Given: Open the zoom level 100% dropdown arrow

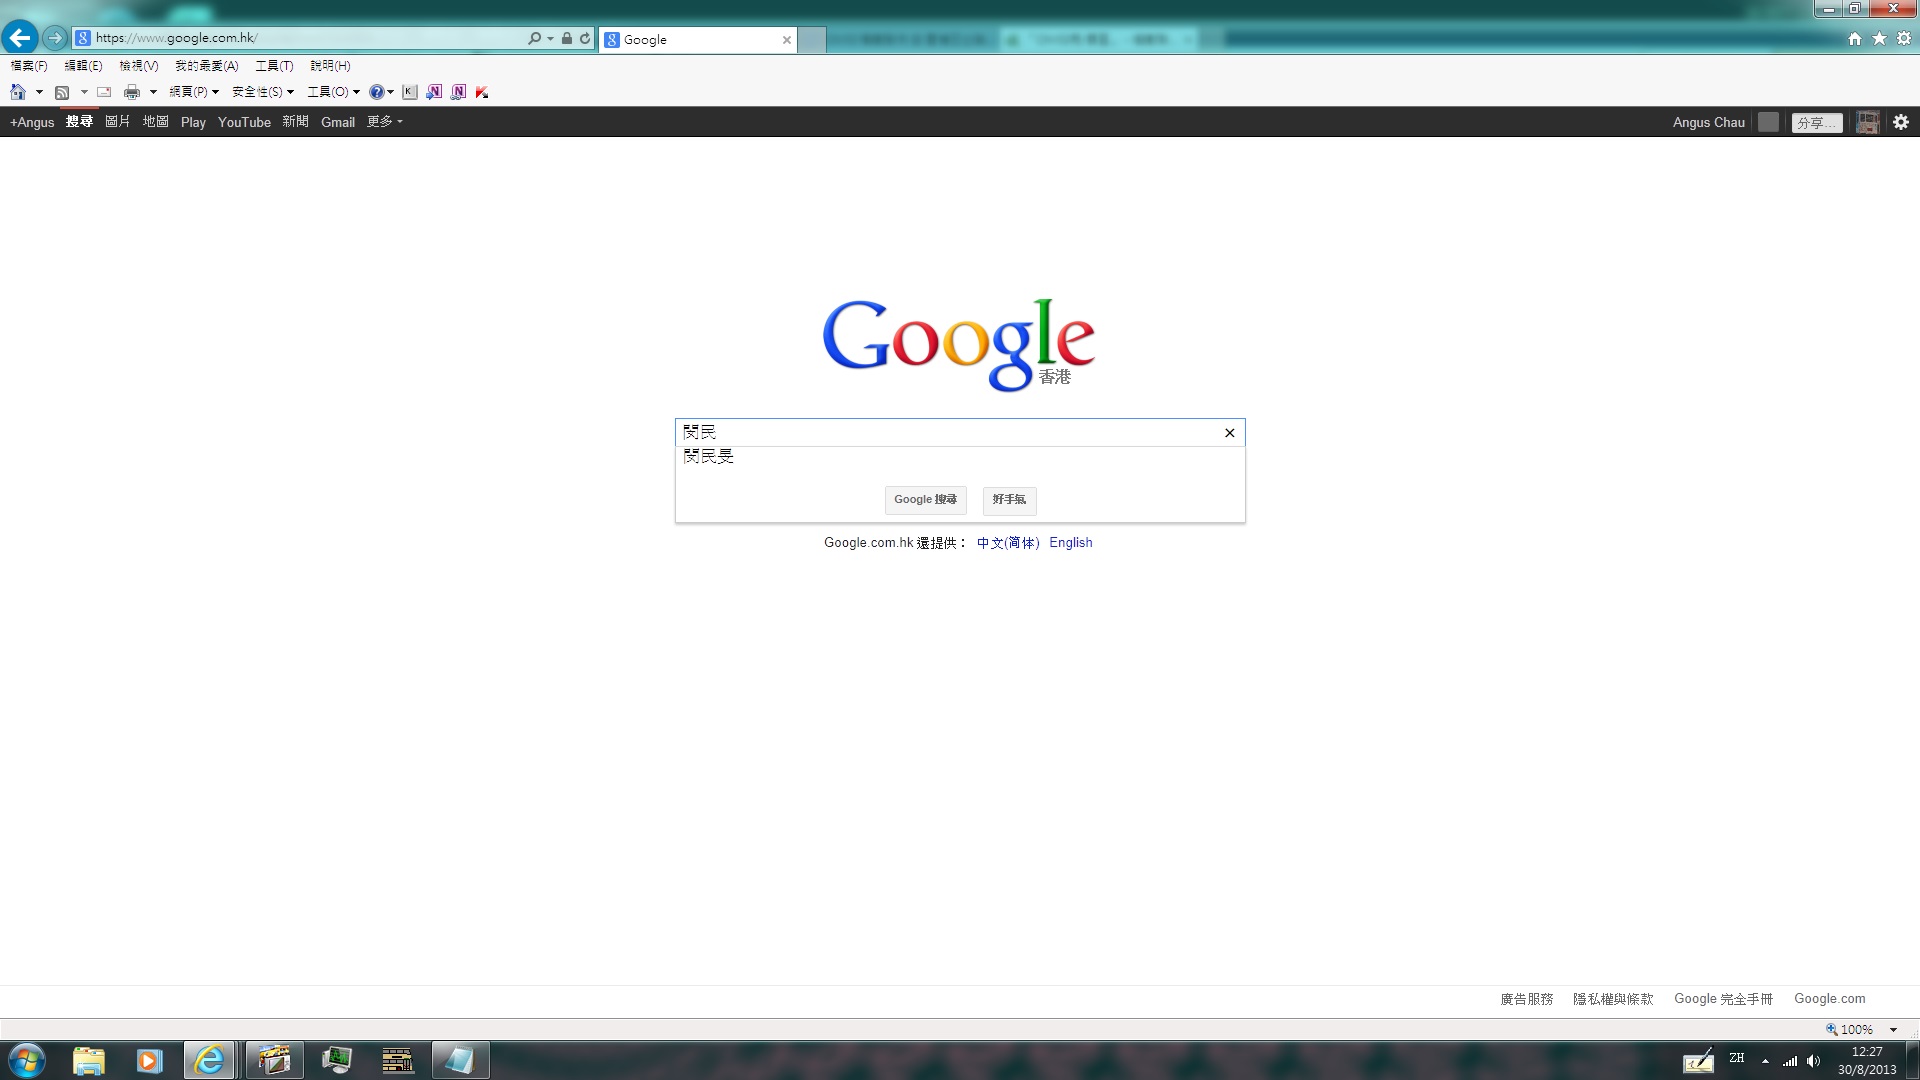Looking at the screenshot, I should coord(1893,1029).
